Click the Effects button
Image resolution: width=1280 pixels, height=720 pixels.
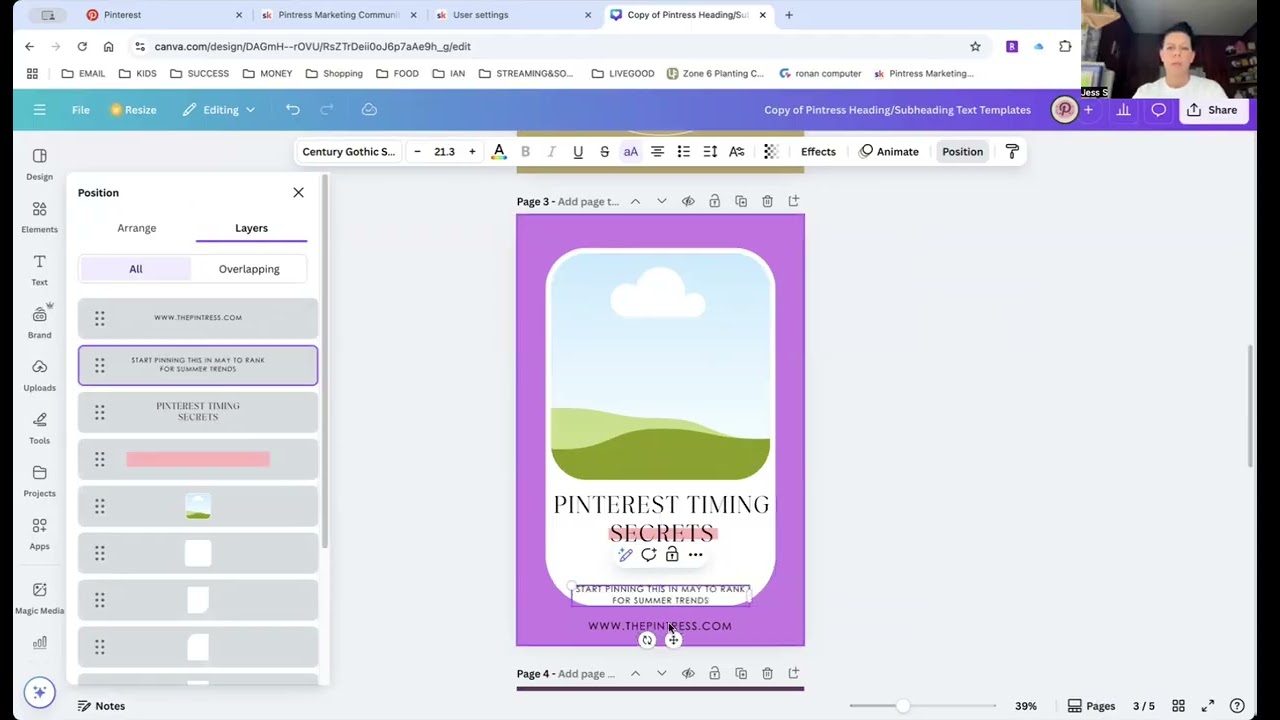pyautogui.click(x=818, y=152)
